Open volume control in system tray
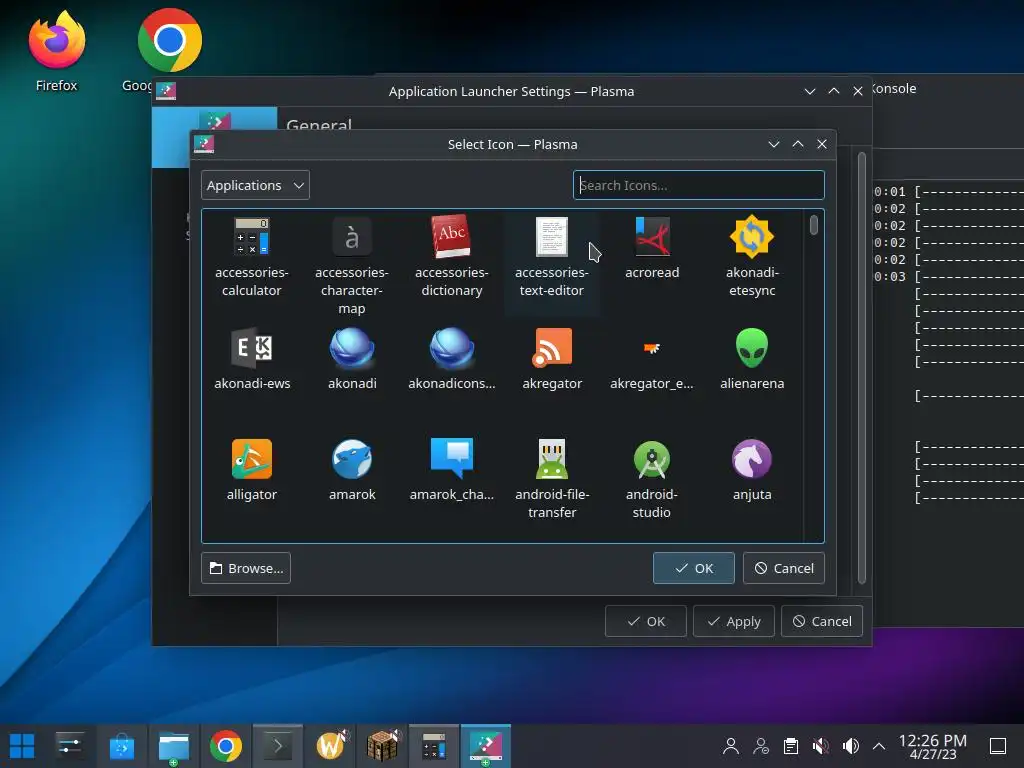Screen dimensions: 1024x768 850,746
